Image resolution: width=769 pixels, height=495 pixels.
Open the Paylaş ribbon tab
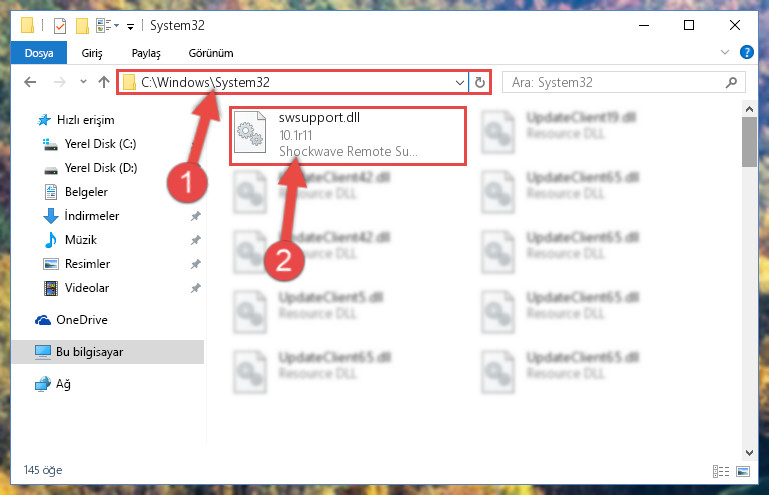[146, 53]
